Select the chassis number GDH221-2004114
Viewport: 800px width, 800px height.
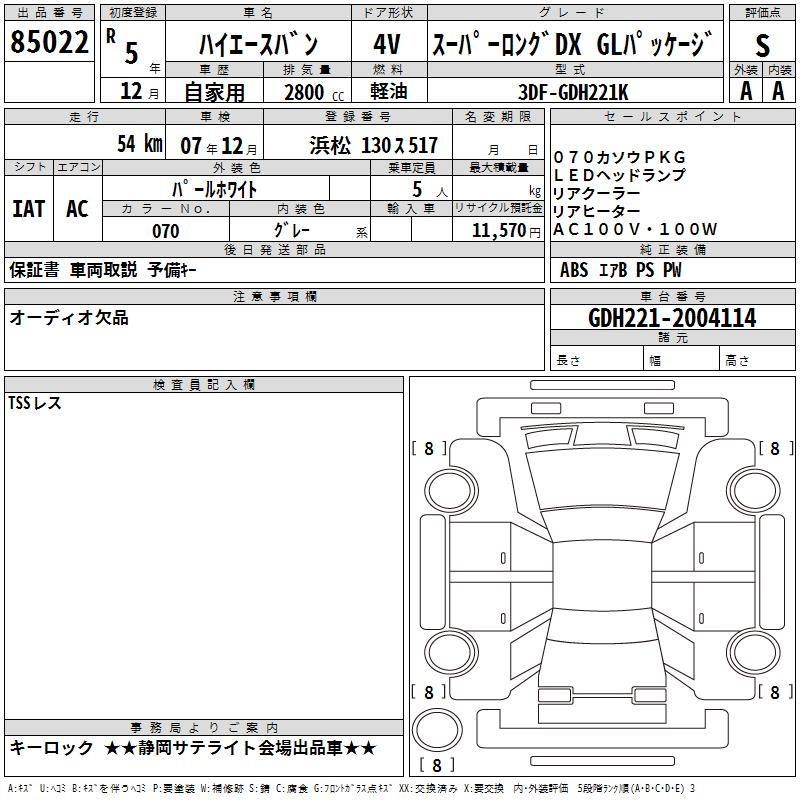coord(672,318)
